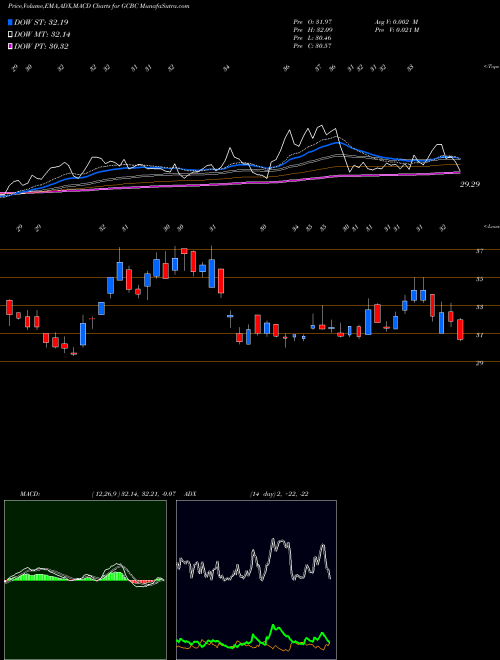Screen dimensions: 500x660
Task: Click the 'Pre O: 31.97' open value
Action: 312,21
